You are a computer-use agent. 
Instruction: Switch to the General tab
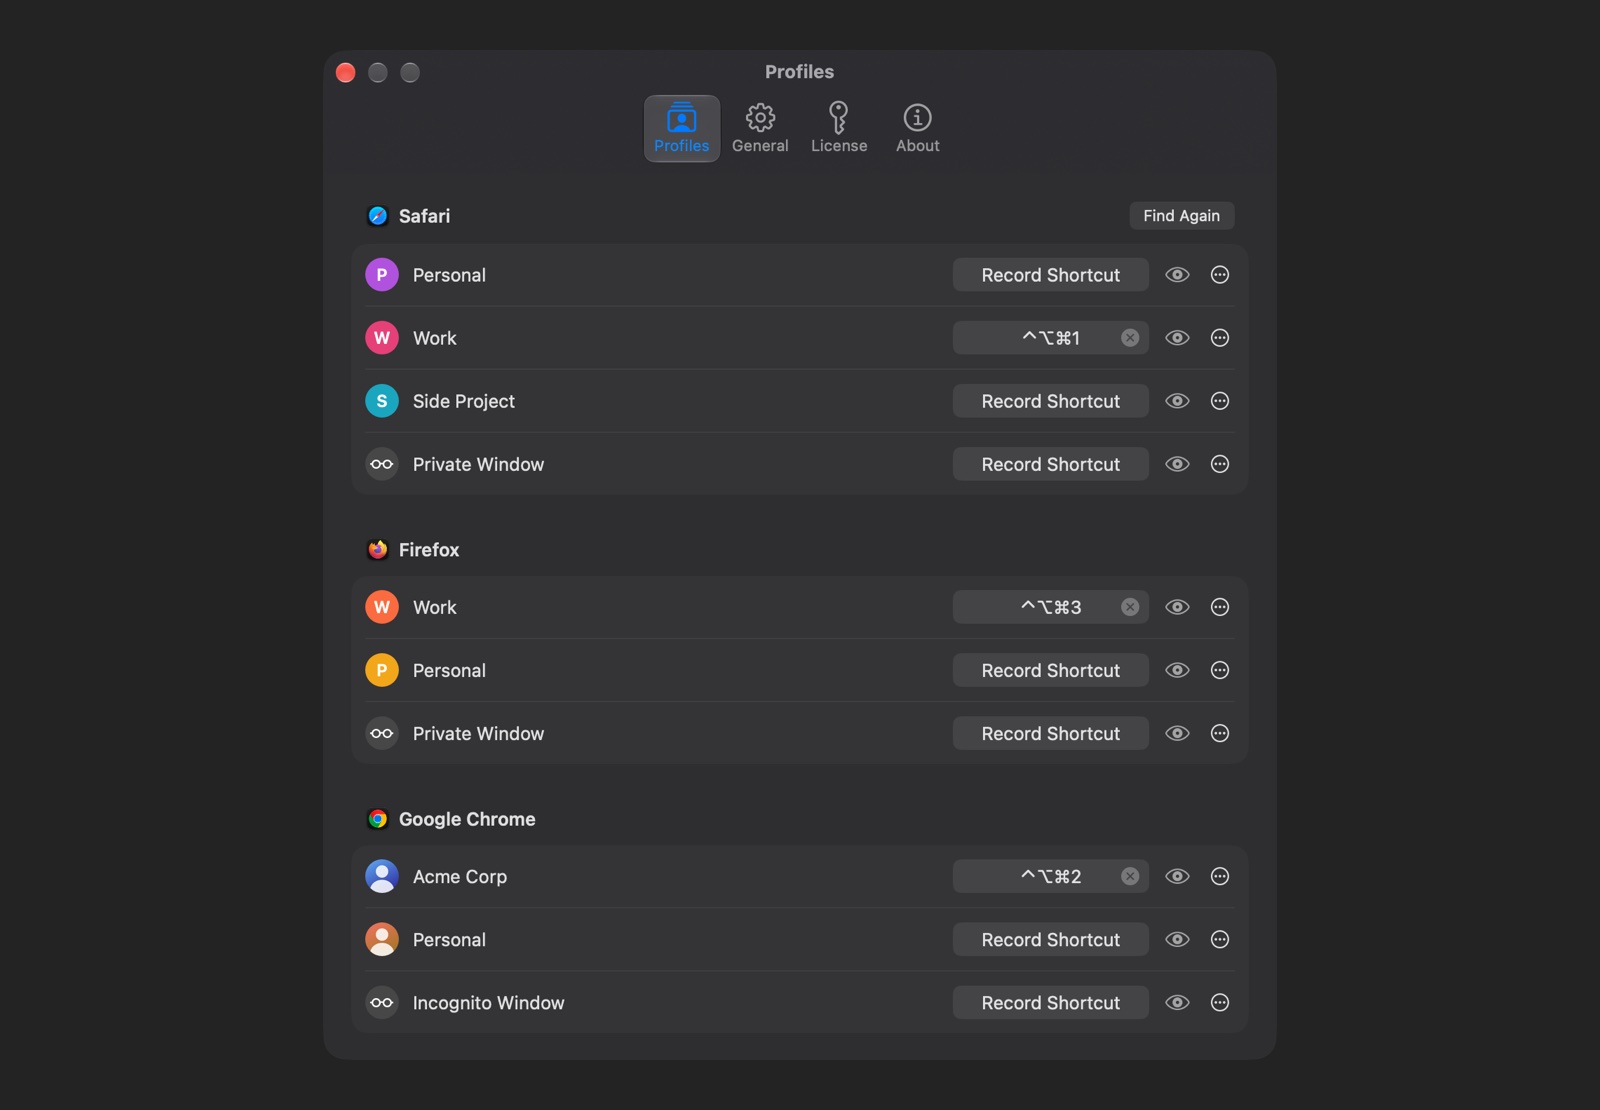760,128
